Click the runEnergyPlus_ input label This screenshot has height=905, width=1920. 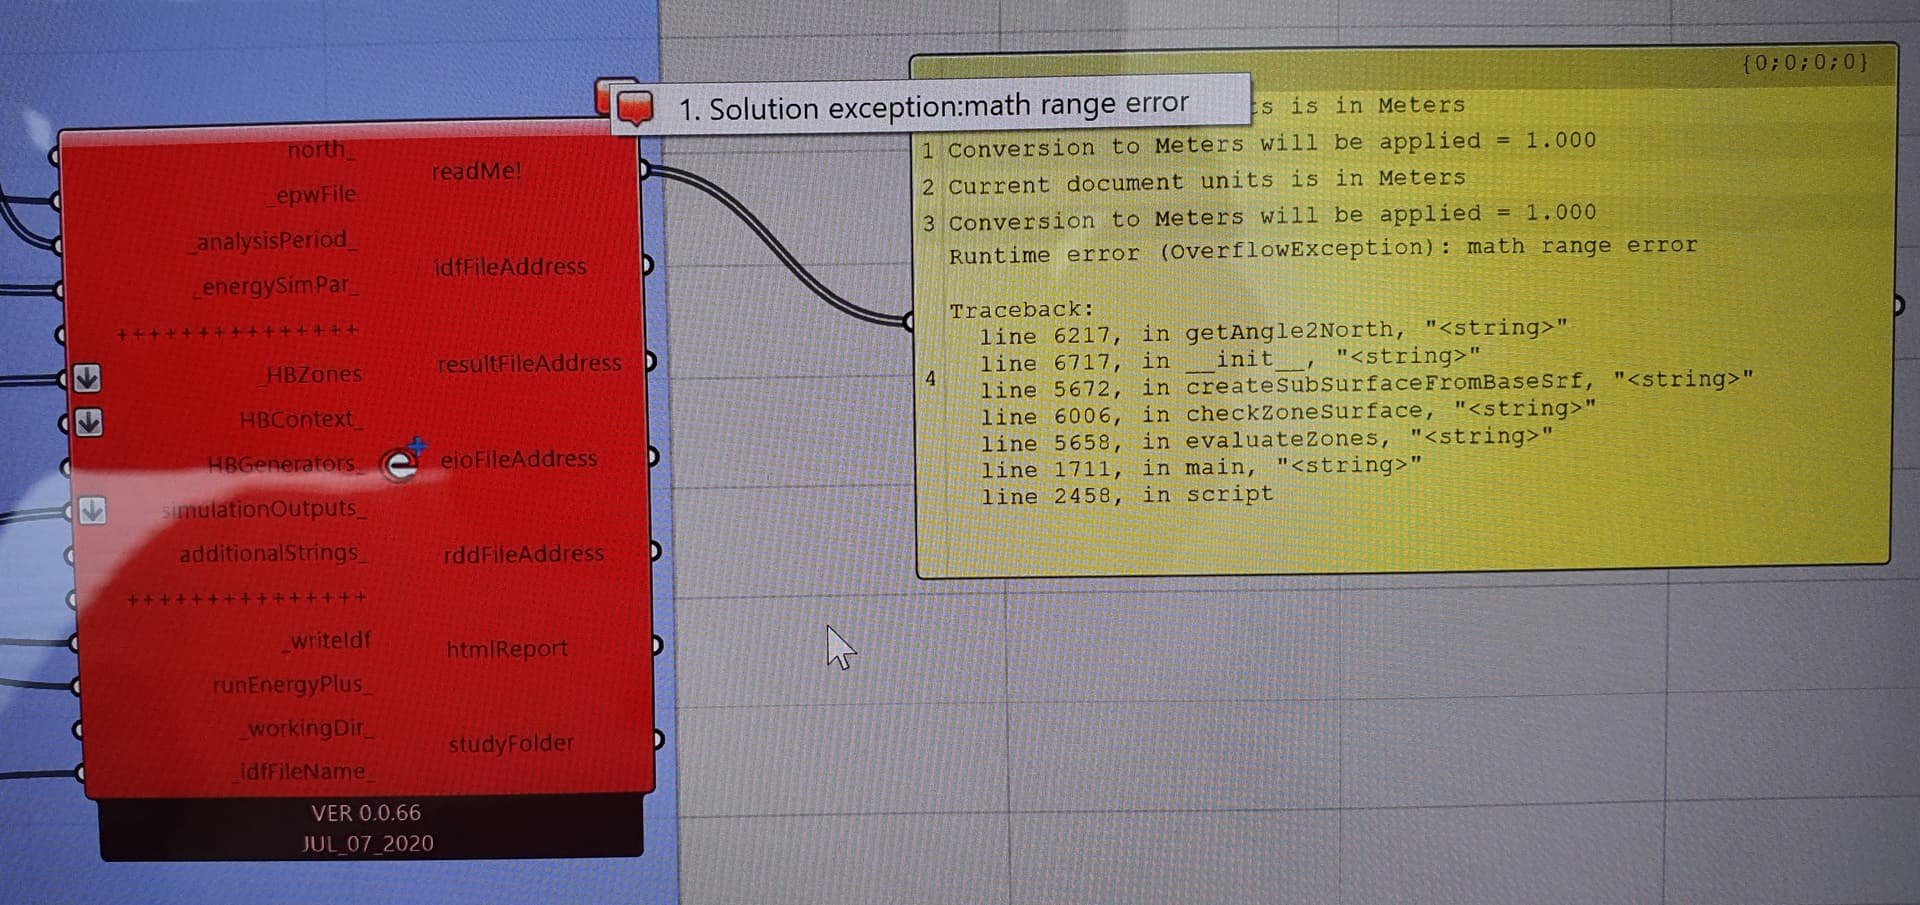click(294, 686)
